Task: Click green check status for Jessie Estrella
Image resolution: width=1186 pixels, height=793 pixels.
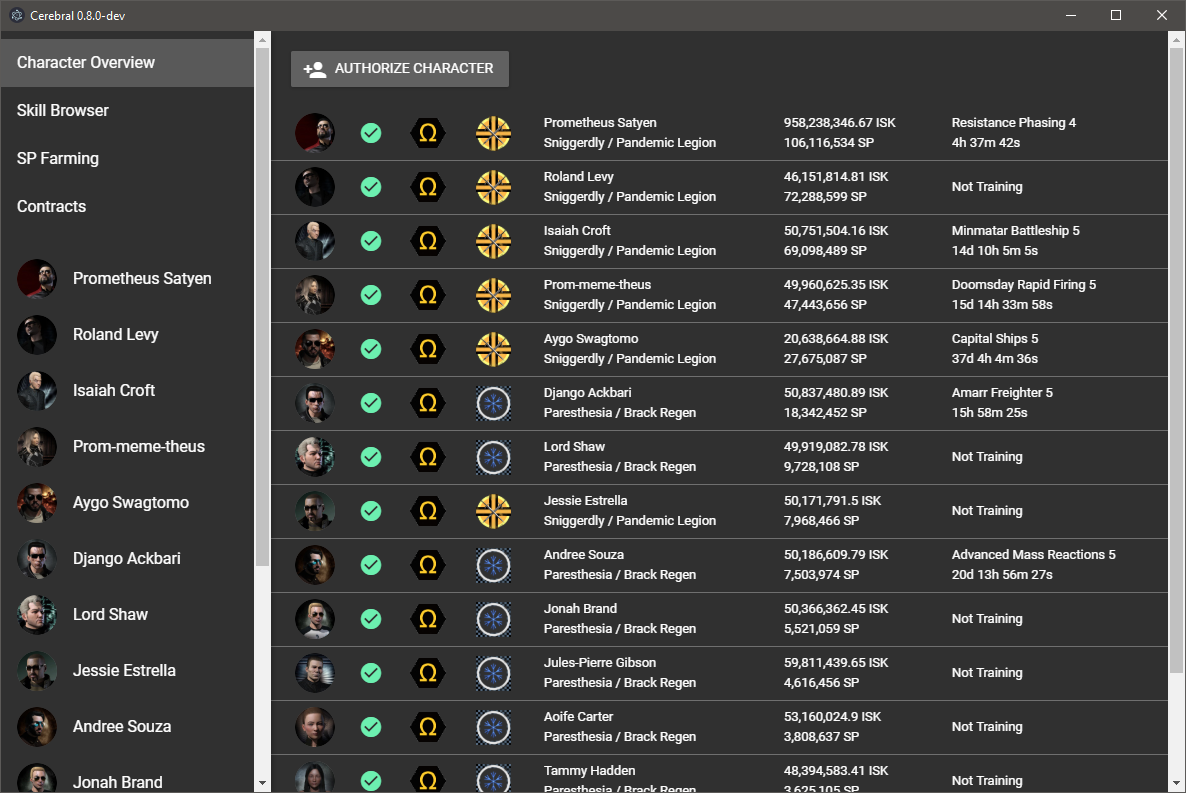Action: [371, 511]
